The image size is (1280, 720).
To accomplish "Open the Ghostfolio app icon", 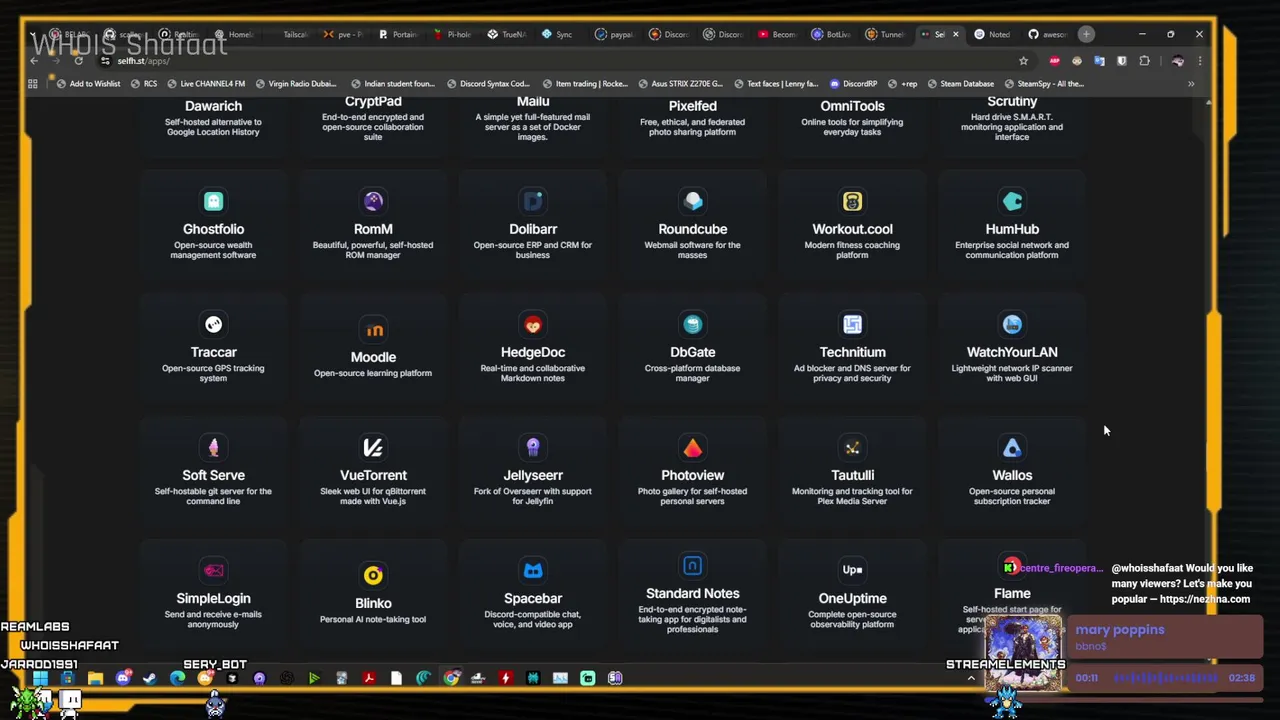I will click(213, 201).
